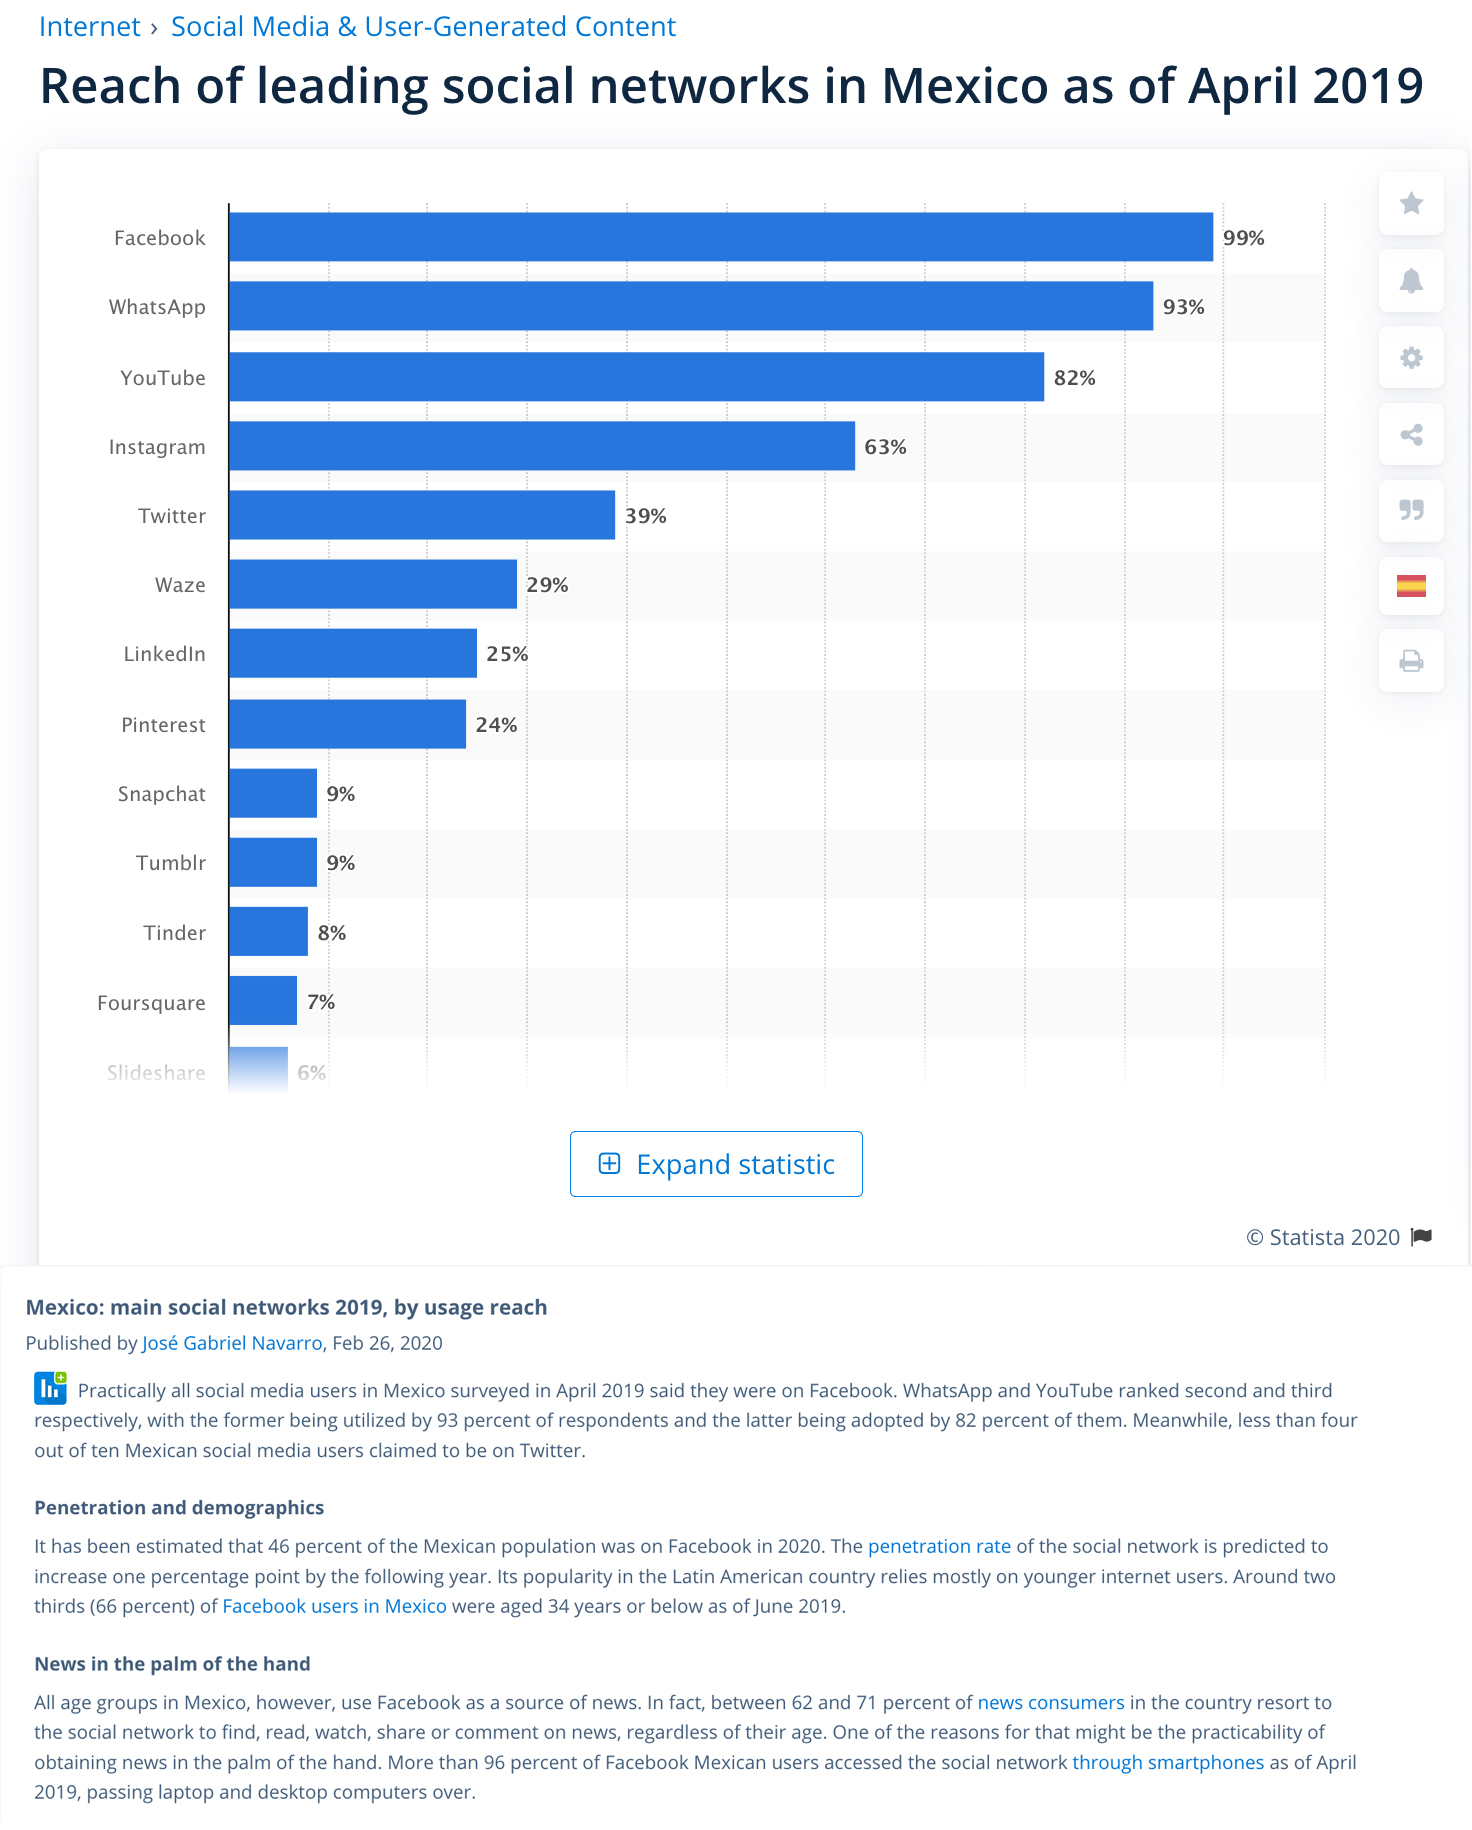Click the flag icon beside Statista 2020
This screenshot has height=1830, width=1472.
coord(1421,1238)
